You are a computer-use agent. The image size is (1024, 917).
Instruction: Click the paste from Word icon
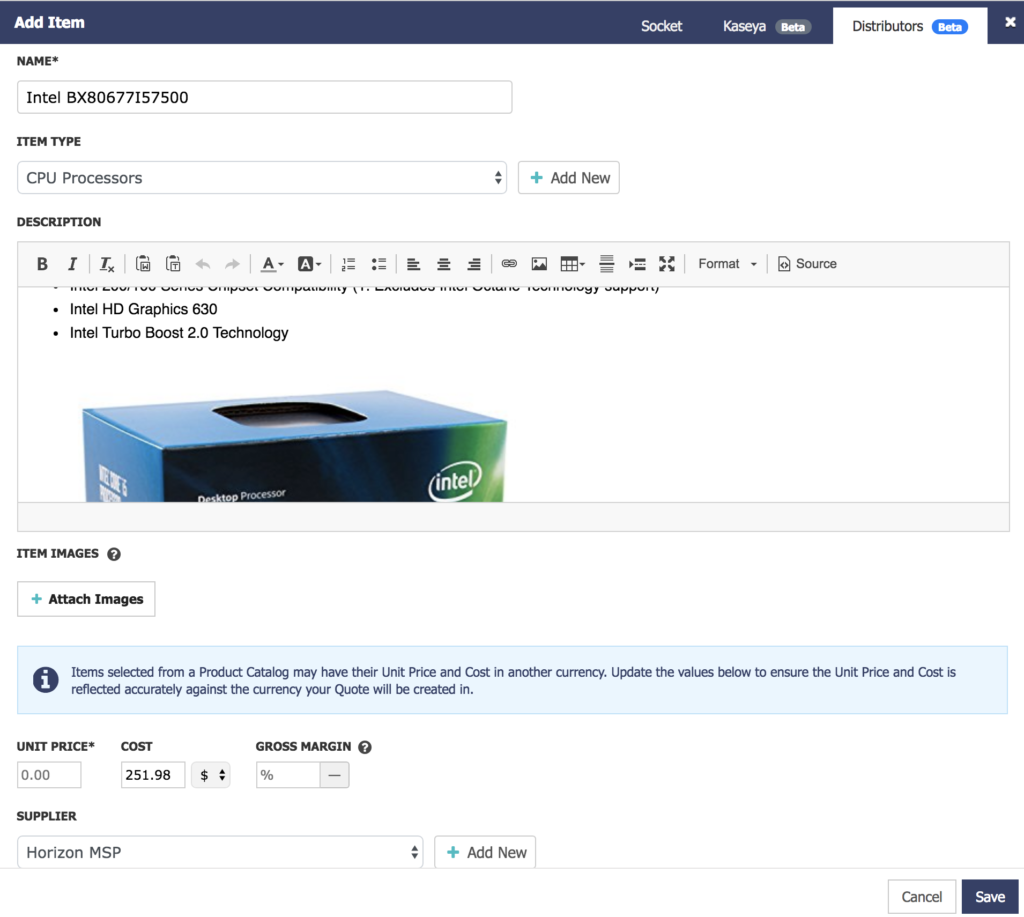[143, 264]
